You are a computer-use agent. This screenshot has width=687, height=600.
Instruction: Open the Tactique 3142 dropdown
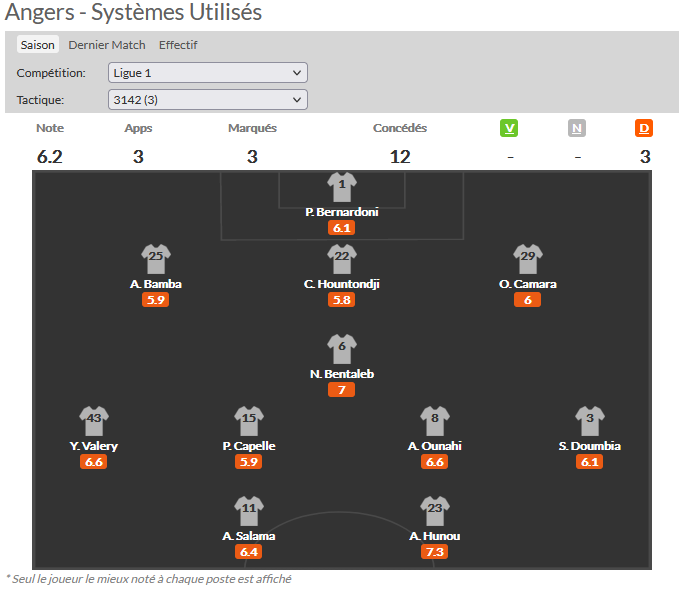click(207, 99)
